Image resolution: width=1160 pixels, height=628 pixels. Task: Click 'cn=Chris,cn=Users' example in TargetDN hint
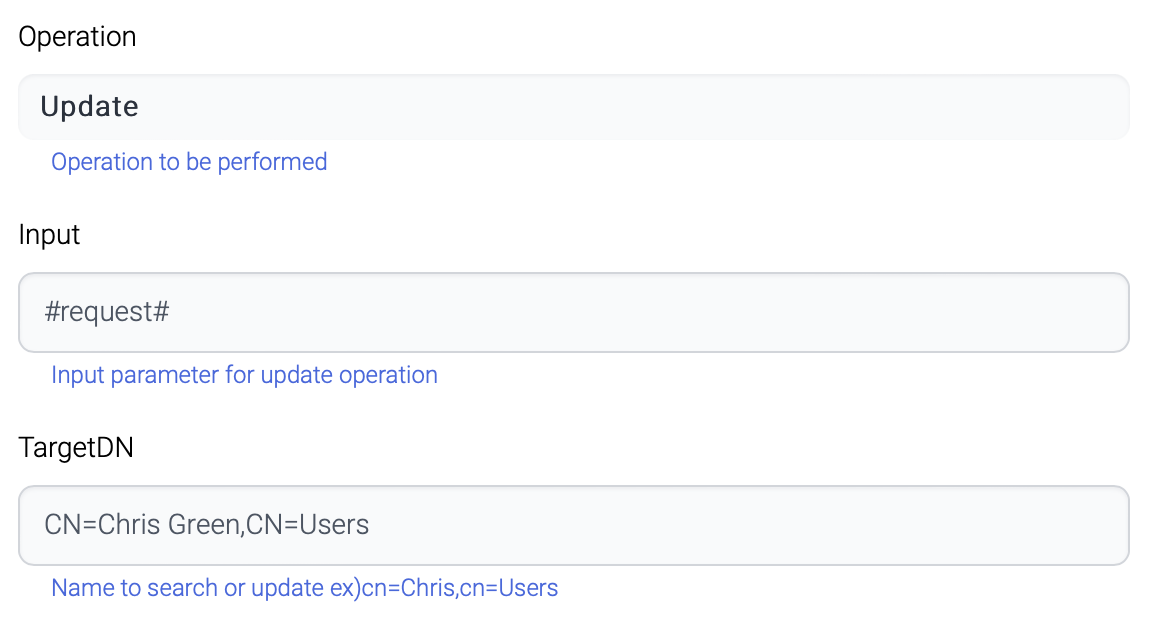pos(459,588)
